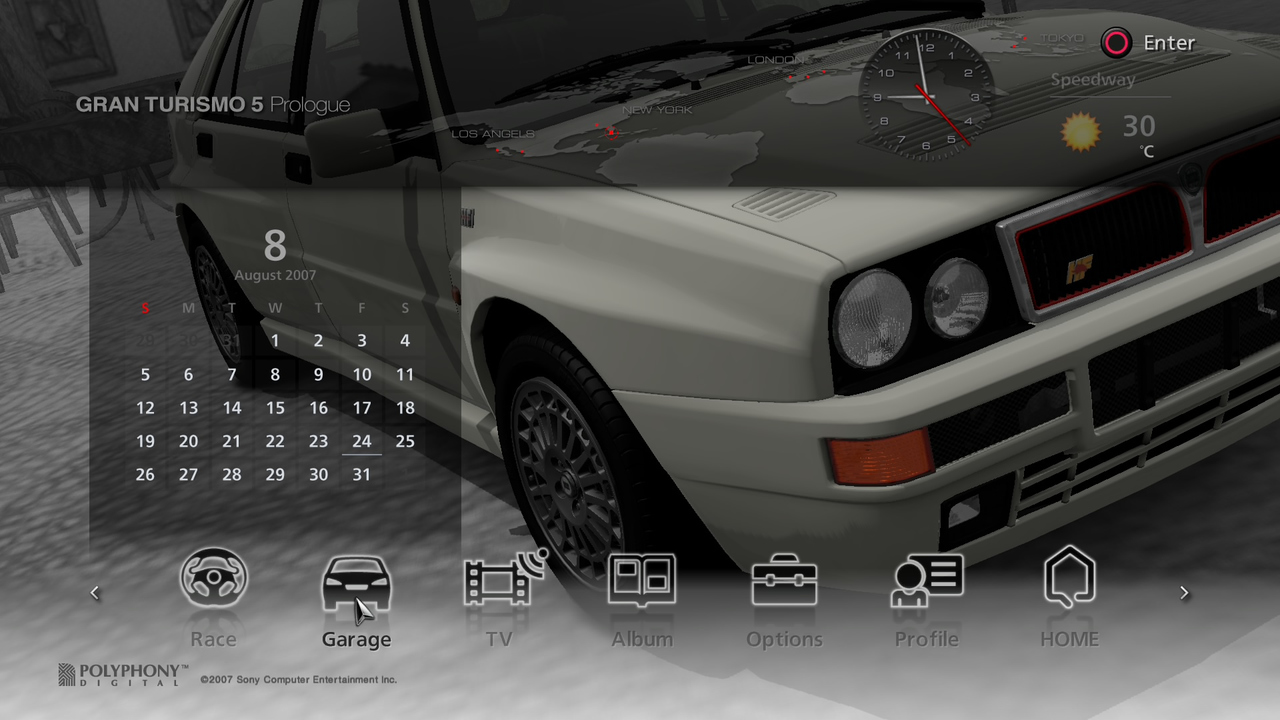
Task: Click the Sony Computer Entertainment copyright text
Action: [298, 680]
